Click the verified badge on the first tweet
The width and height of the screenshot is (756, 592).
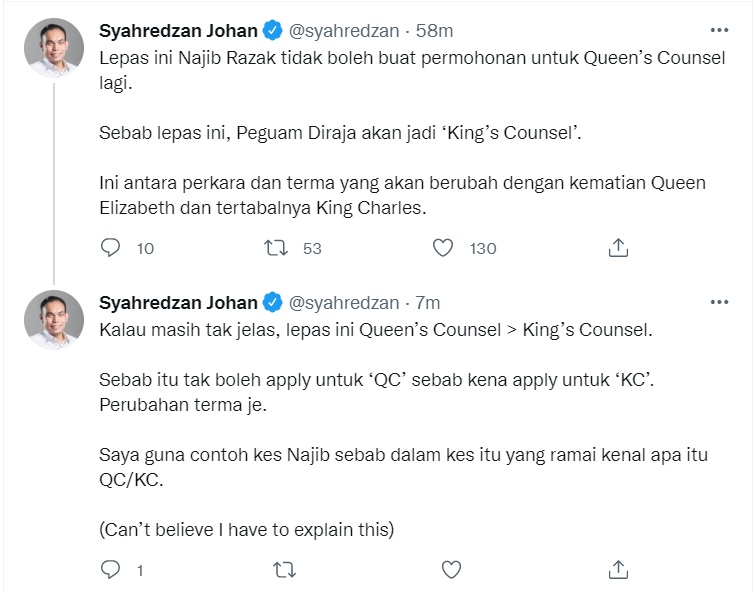272,30
